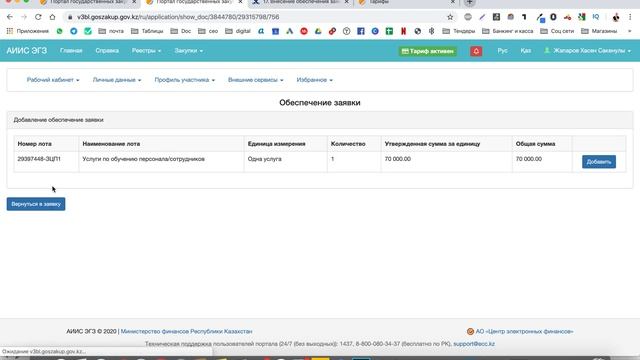Open the Соц сети bookmarks folder
Viewport: 640px width, 360px height.
tap(557, 31)
